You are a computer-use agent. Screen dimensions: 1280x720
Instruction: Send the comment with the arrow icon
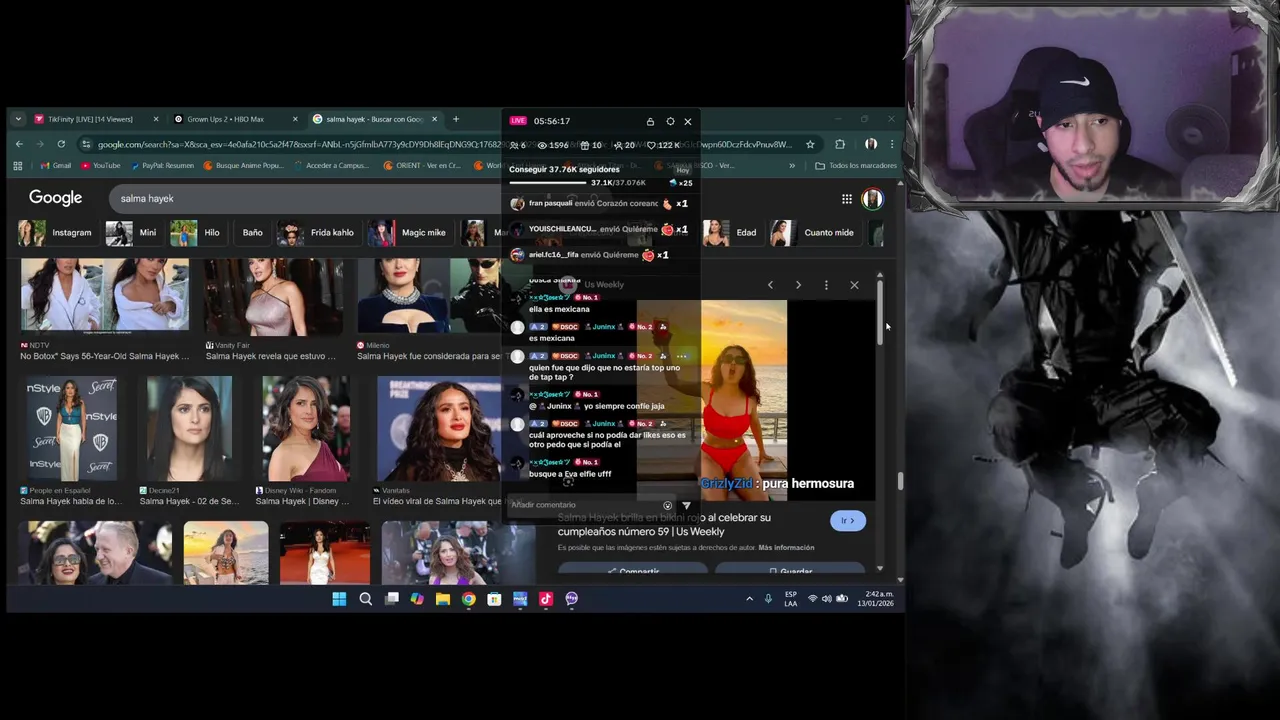686,505
